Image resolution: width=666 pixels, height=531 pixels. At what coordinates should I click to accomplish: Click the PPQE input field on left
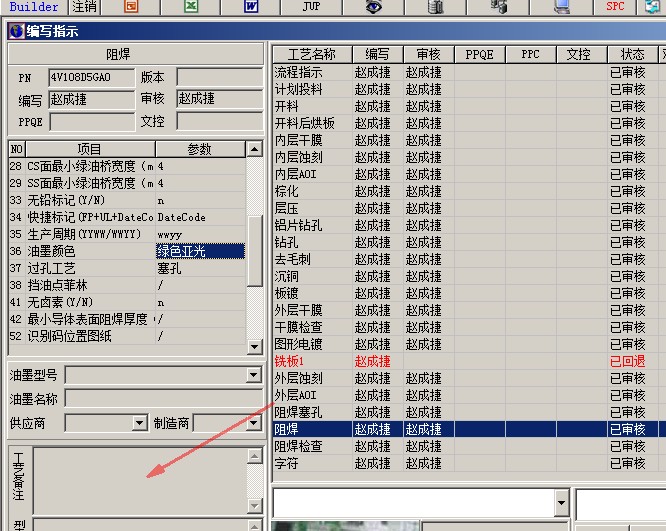click(91, 122)
